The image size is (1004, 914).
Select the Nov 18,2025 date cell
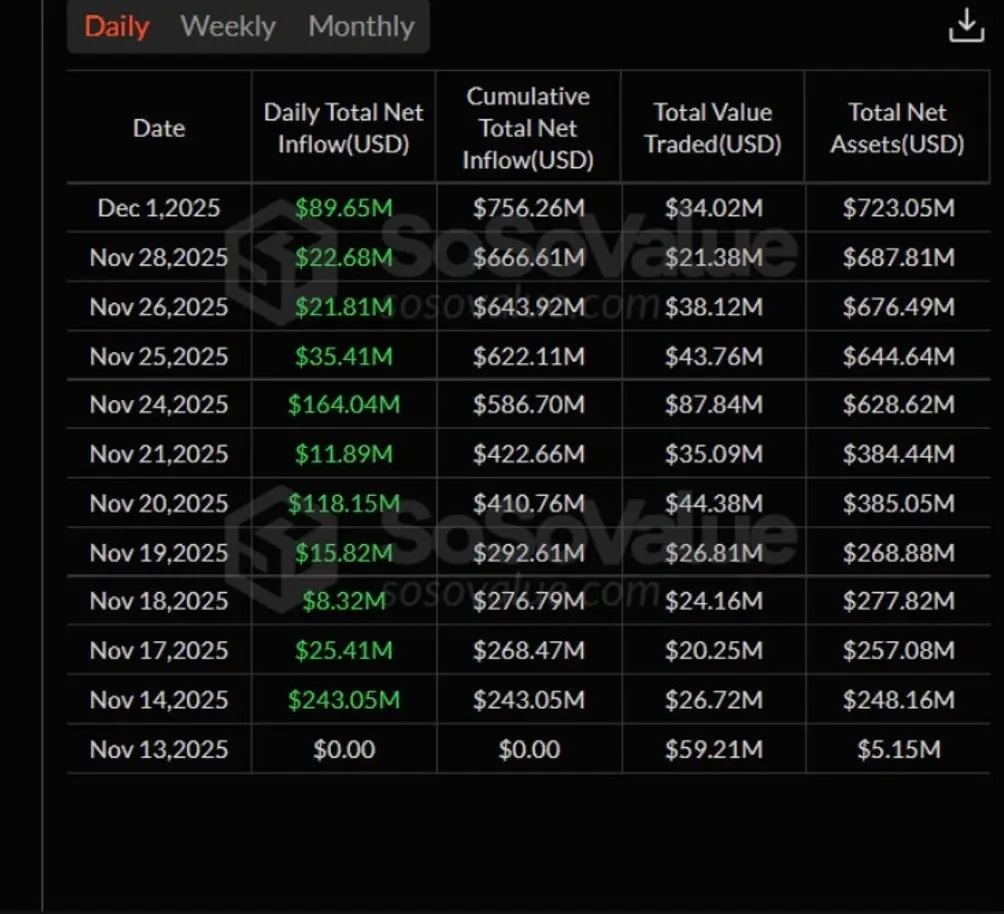pyautogui.click(x=159, y=601)
